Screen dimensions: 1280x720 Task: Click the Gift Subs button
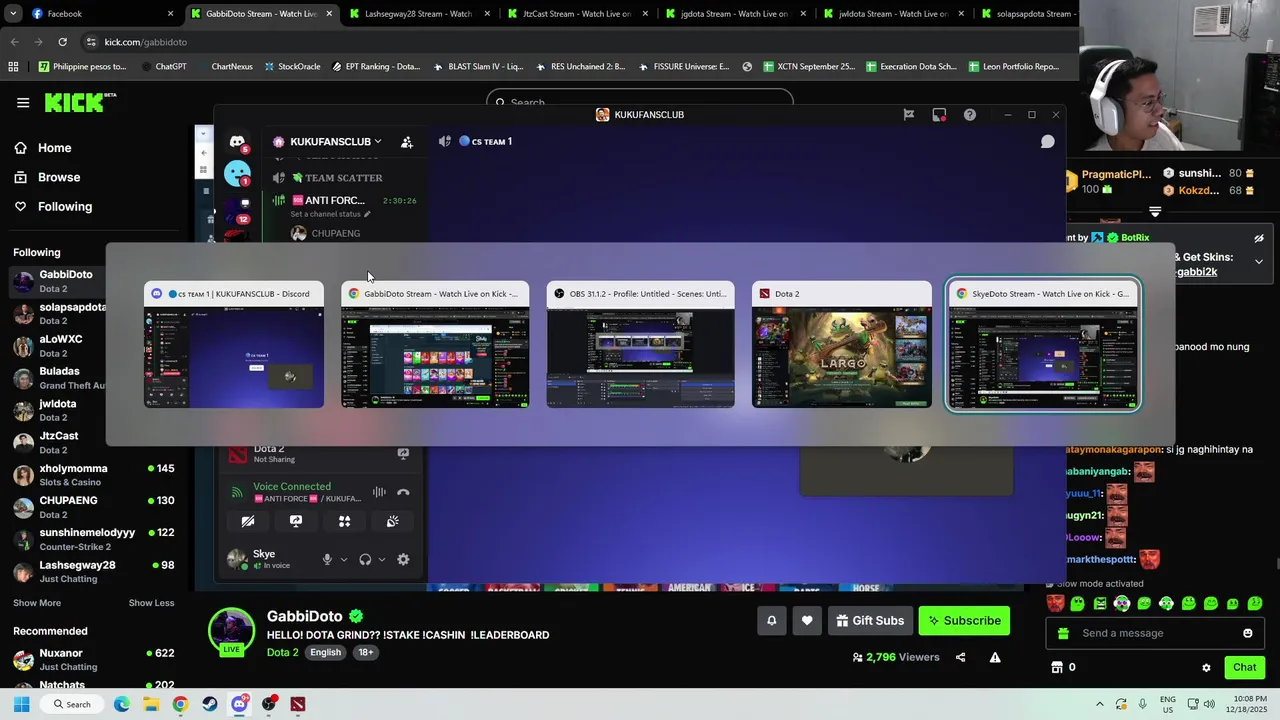click(869, 621)
